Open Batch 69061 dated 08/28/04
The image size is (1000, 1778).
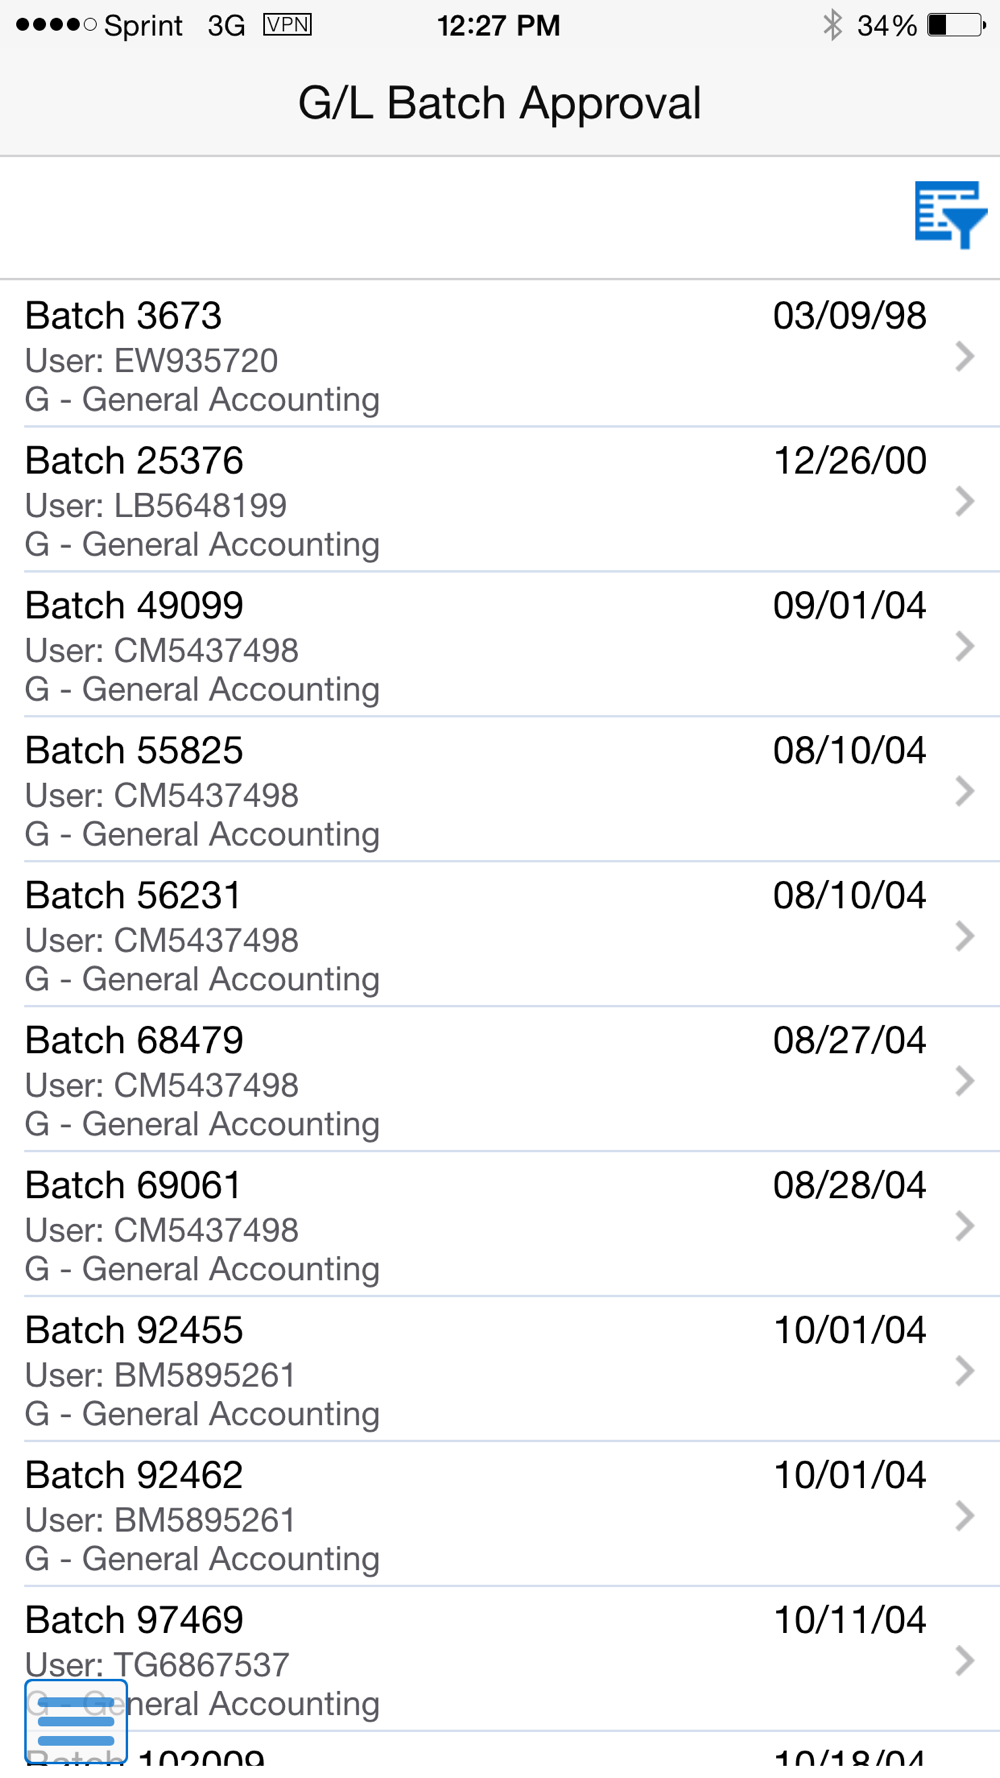[x=500, y=1225]
